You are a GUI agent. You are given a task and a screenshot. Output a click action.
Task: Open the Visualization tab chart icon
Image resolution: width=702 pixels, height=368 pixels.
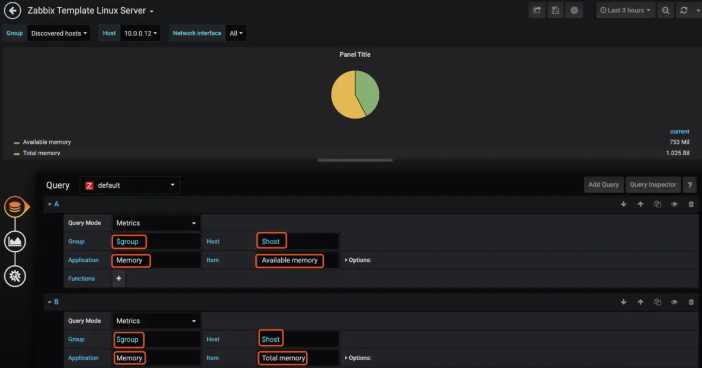(15, 241)
